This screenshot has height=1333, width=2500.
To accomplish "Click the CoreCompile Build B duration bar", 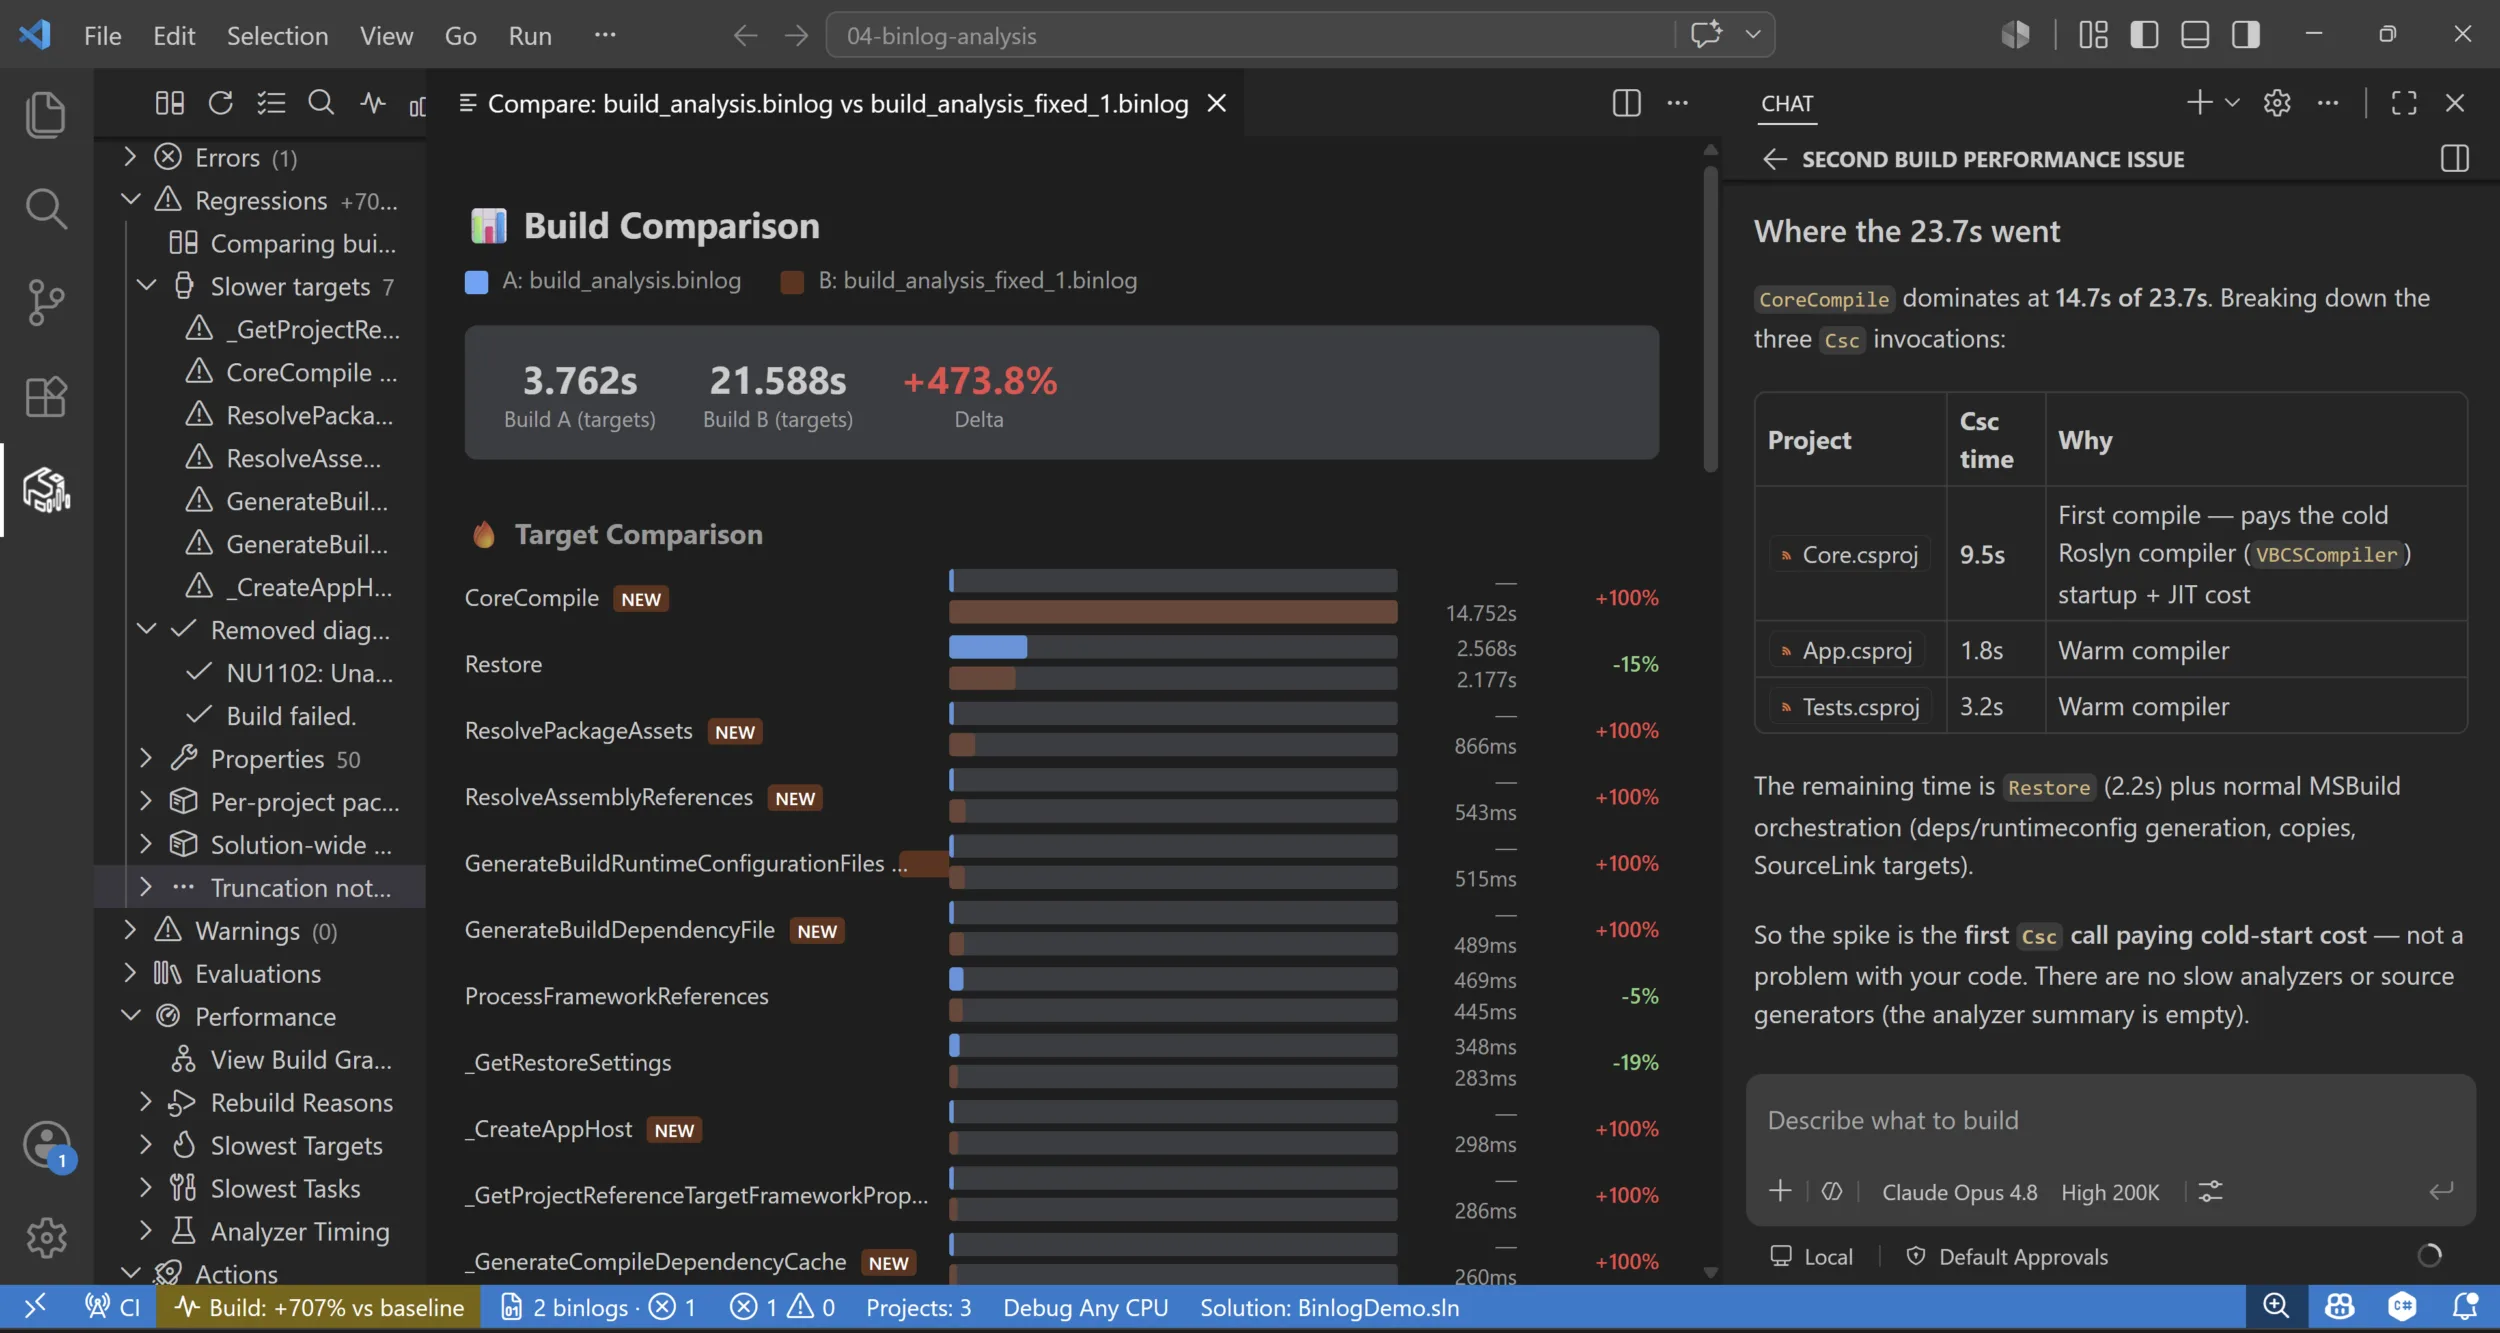I will (1173, 611).
